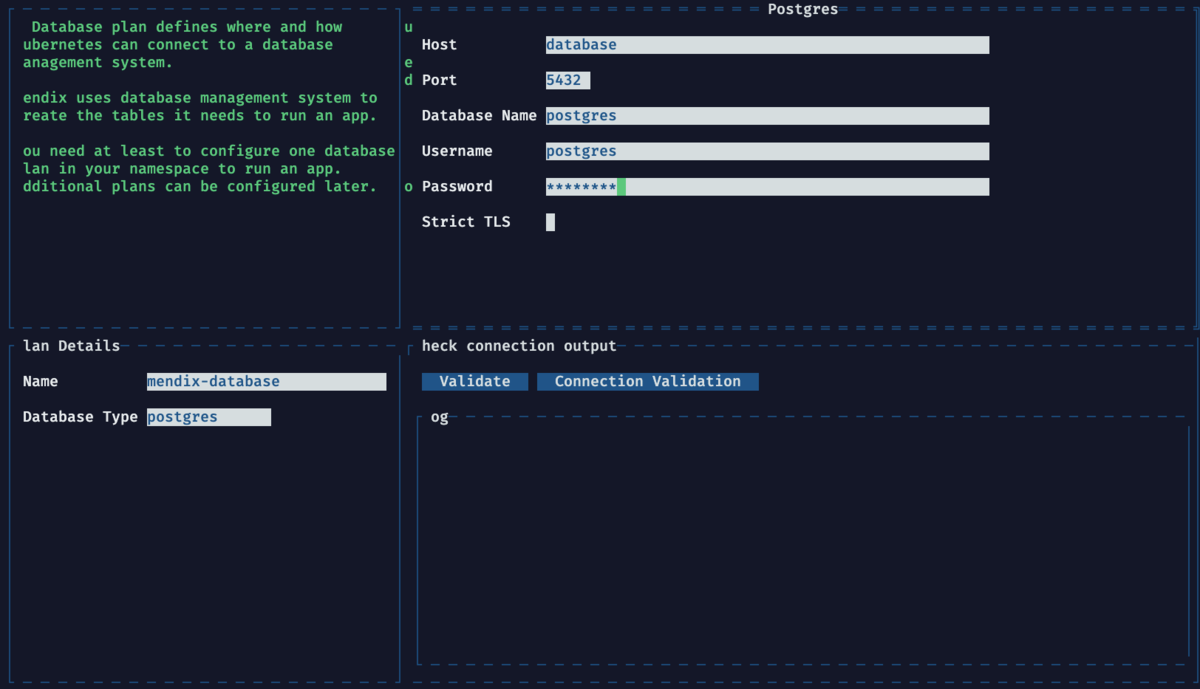This screenshot has width=1200, height=689.
Task: Click the Name label in Plan Details
Action: point(40,381)
